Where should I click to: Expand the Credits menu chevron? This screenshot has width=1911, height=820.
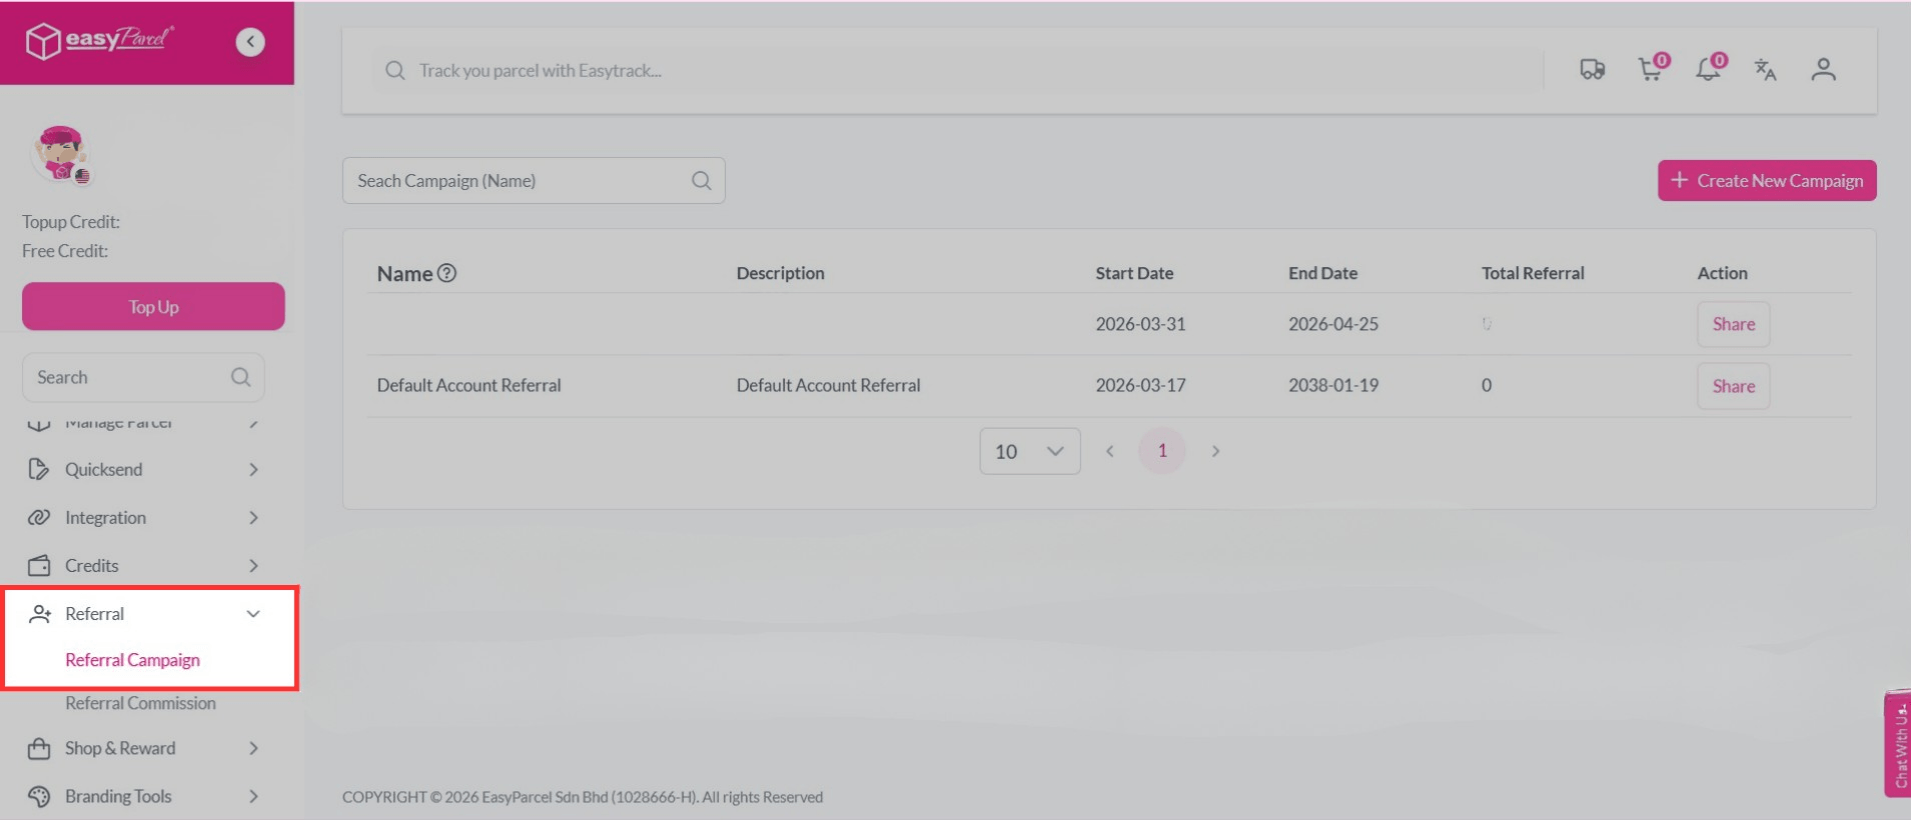click(253, 565)
